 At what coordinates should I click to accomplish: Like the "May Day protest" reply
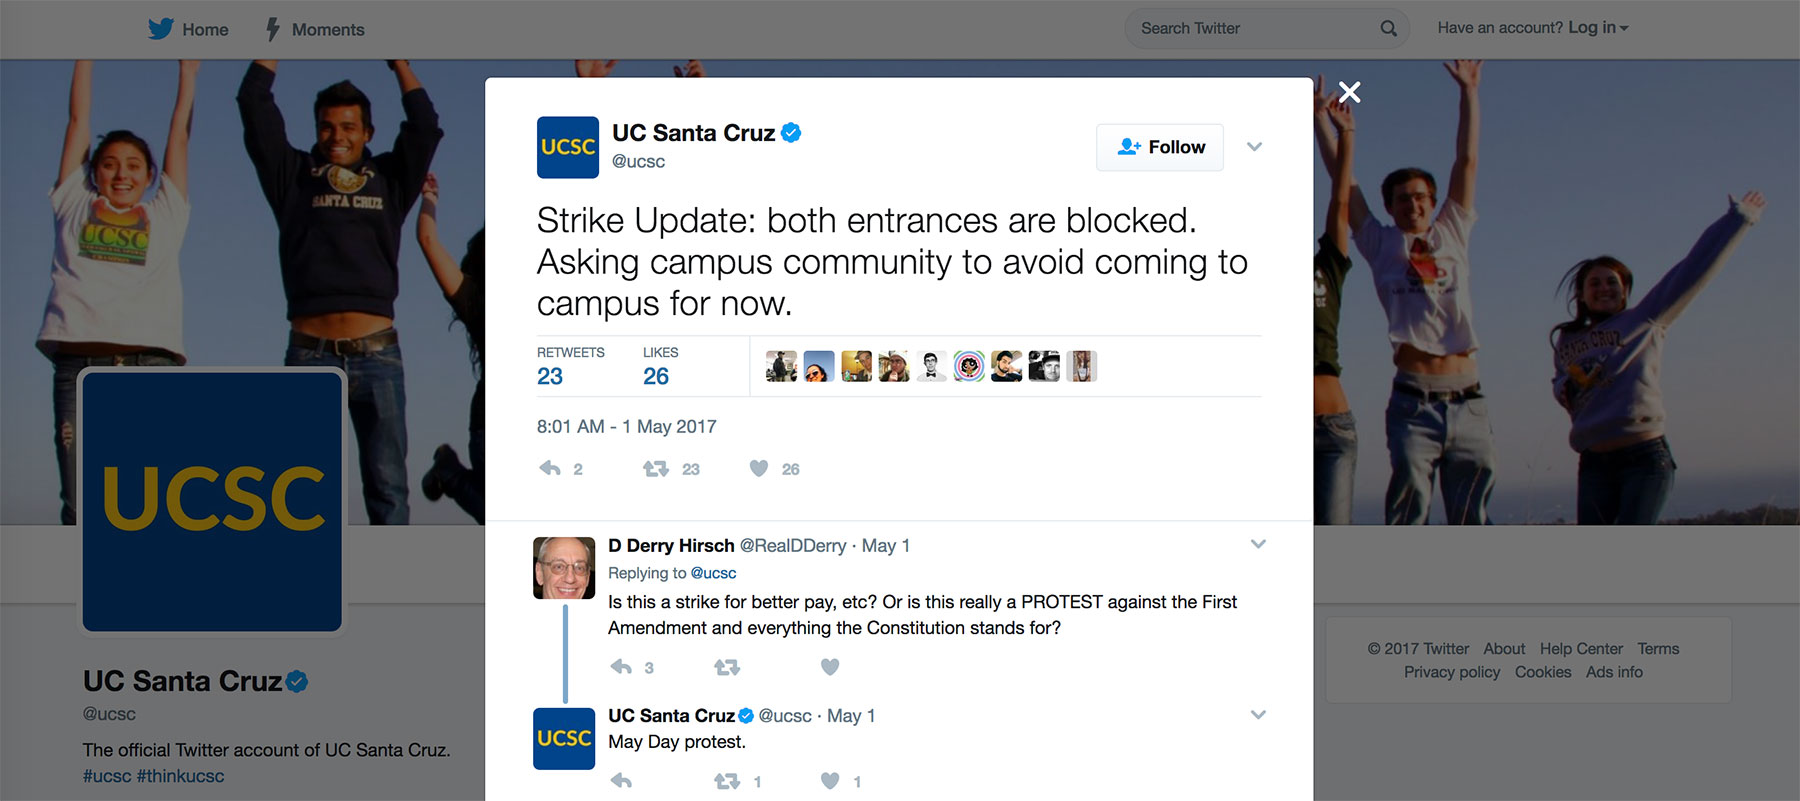[830, 781]
